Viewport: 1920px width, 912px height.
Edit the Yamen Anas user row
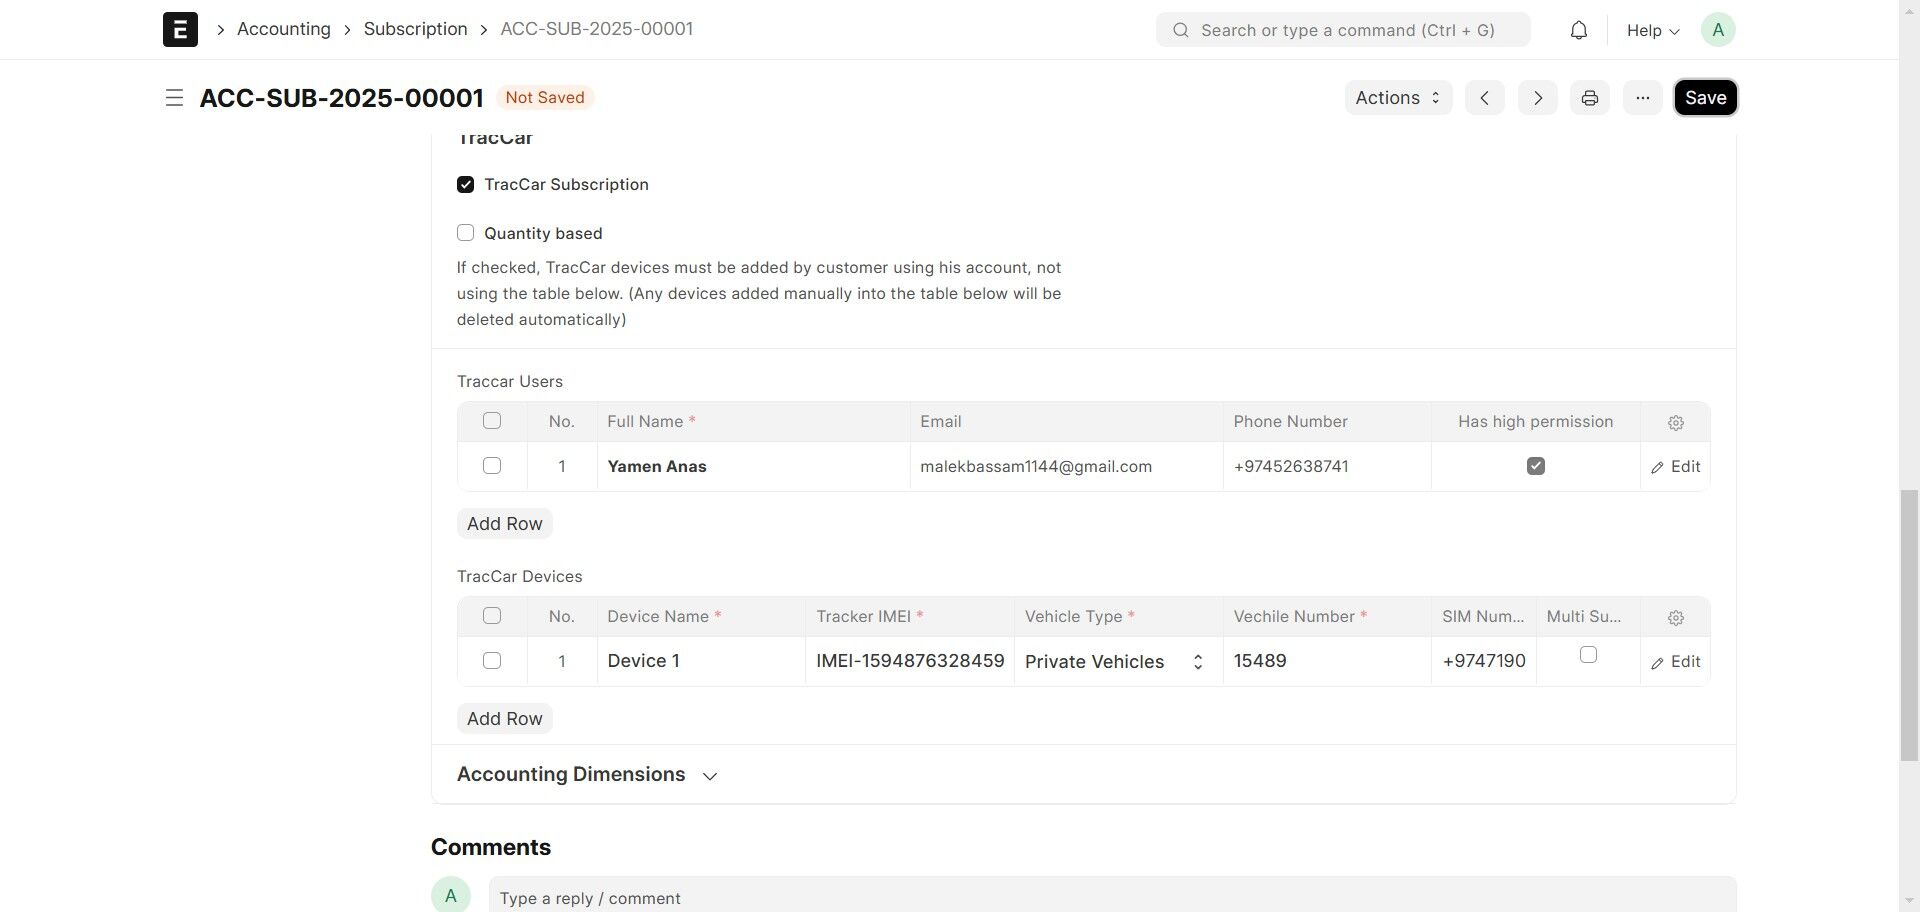pyautogui.click(x=1676, y=467)
